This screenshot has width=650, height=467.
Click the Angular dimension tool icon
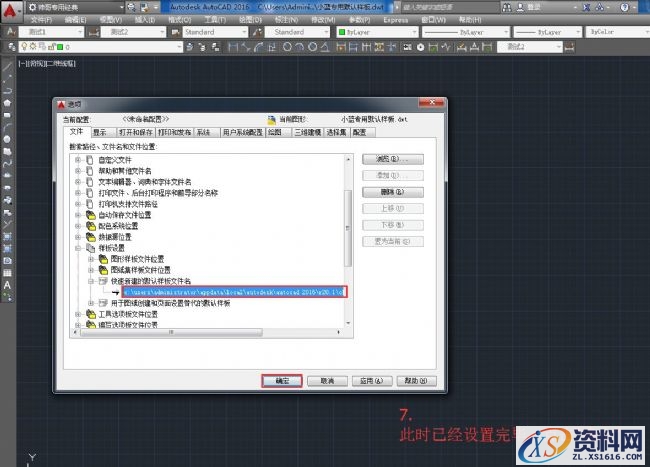[325, 47]
